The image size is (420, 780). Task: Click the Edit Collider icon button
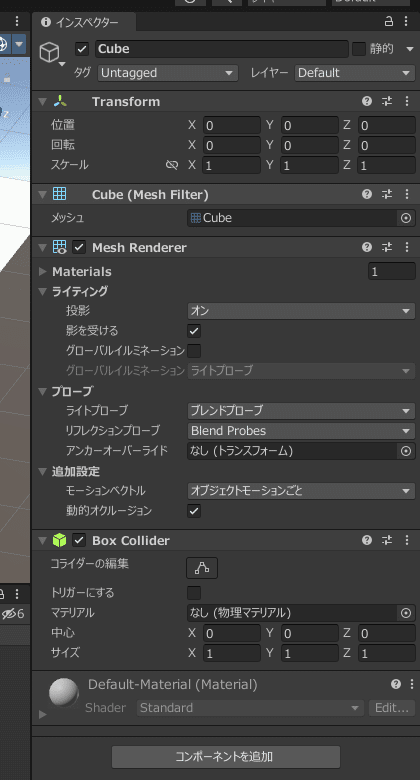coord(202,567)
